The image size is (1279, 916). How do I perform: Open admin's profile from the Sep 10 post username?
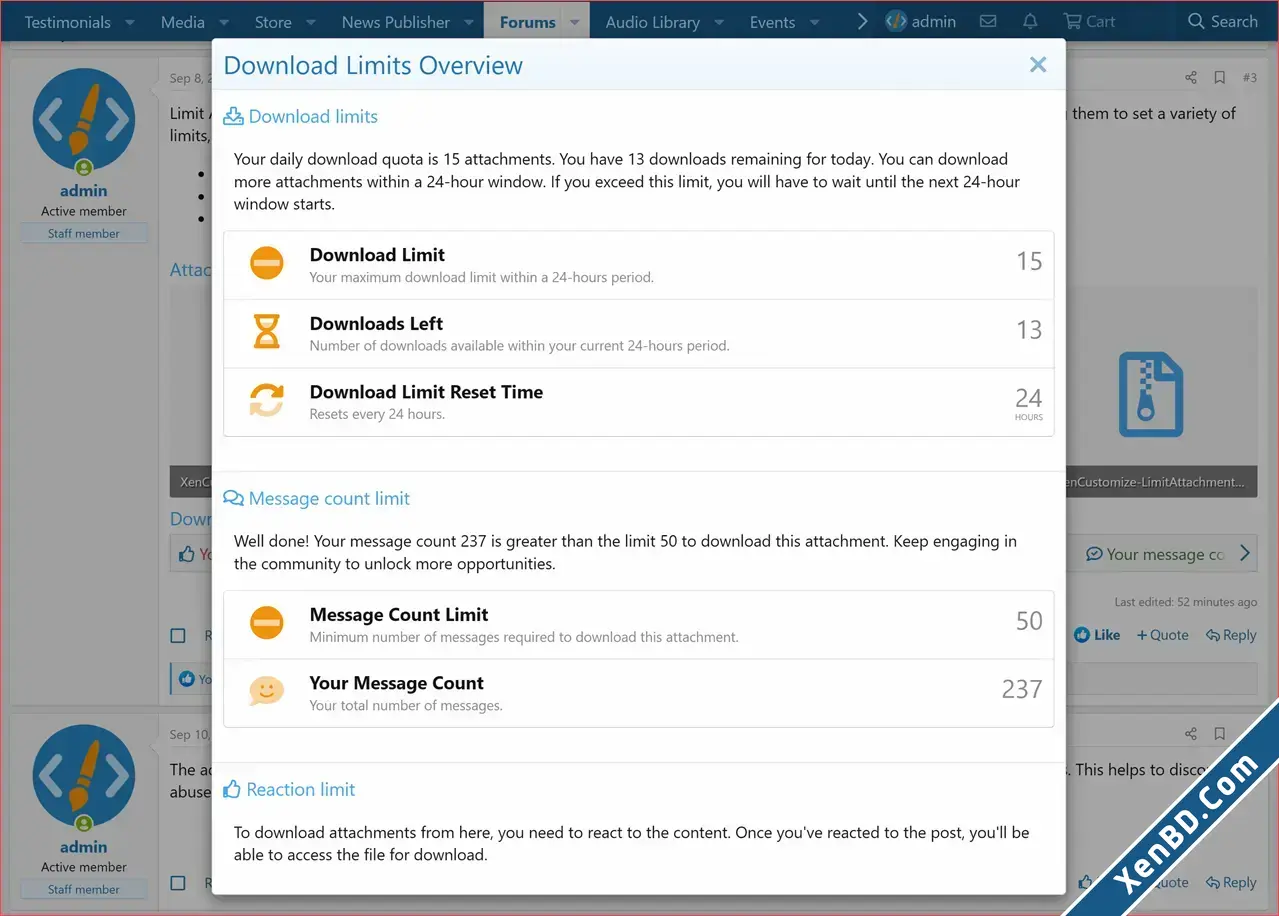[83, 846]
